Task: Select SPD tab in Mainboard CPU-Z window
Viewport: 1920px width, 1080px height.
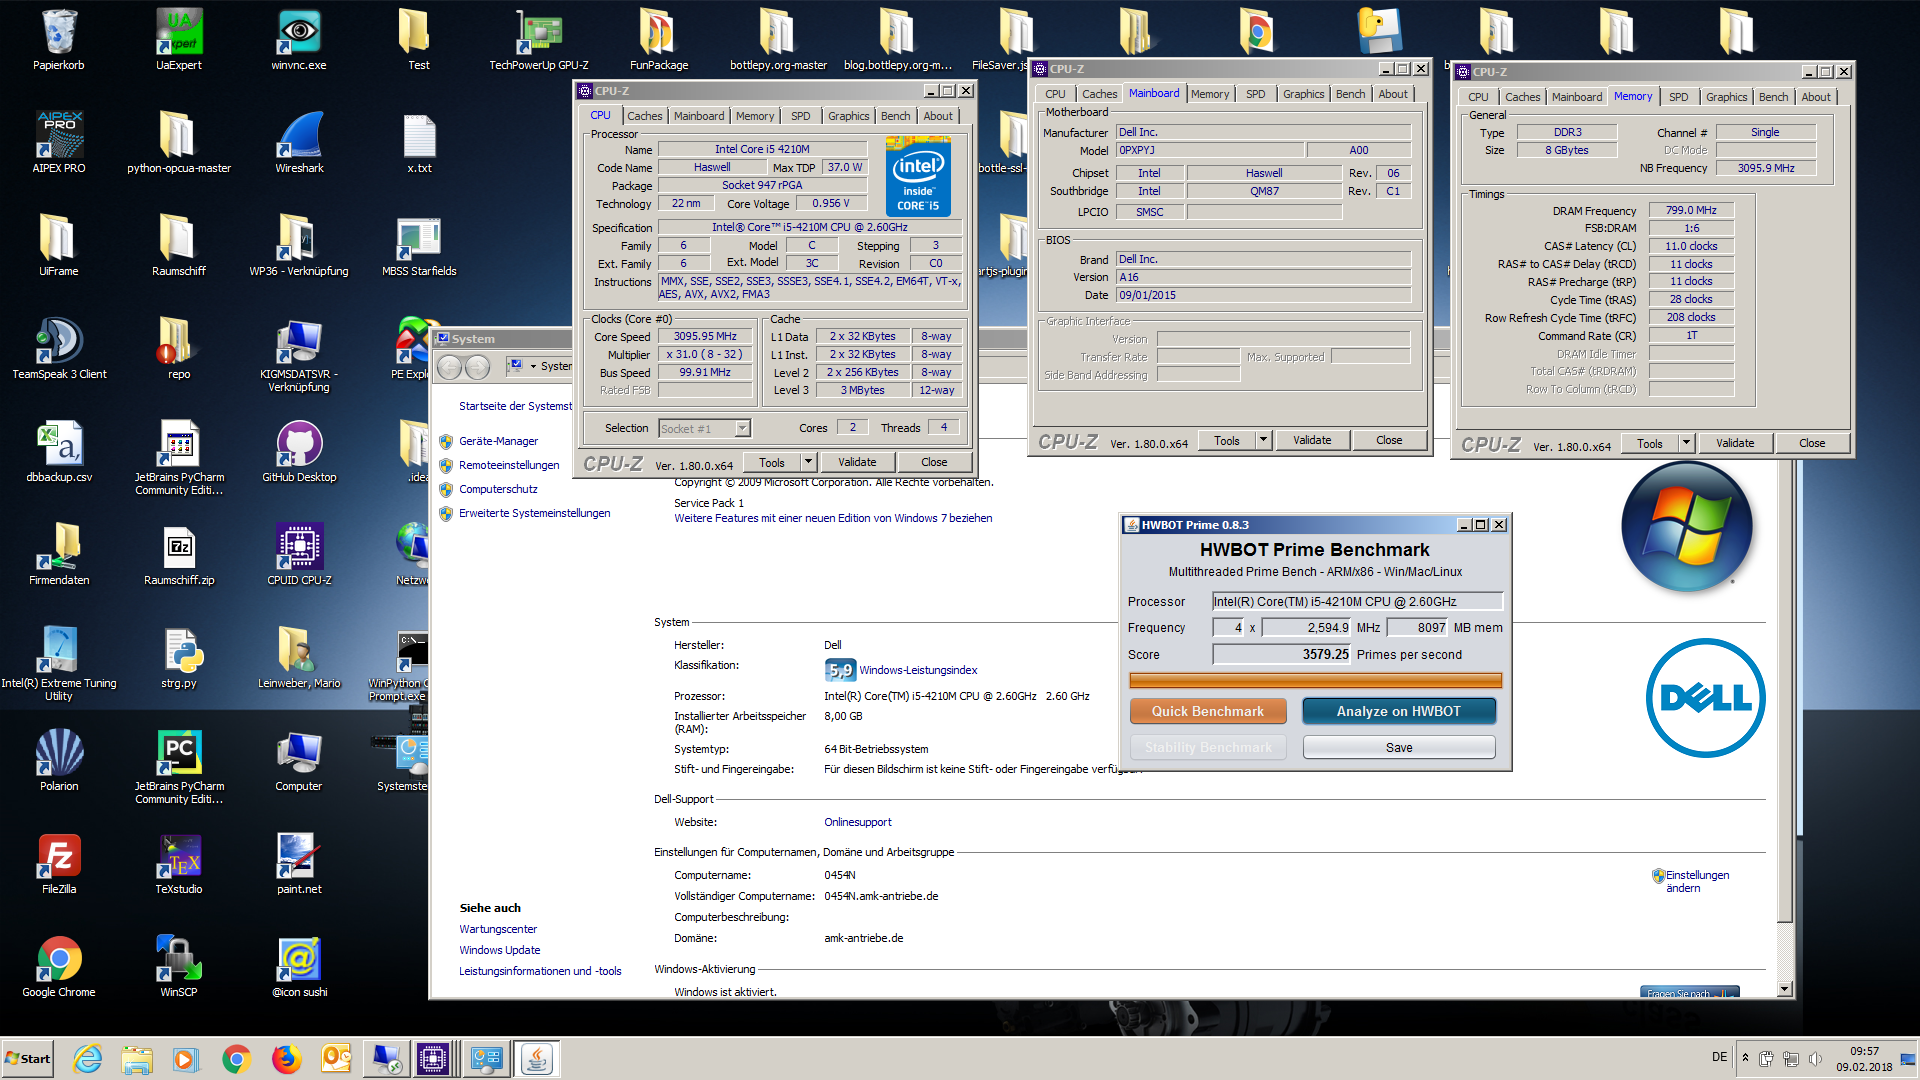Action: coord(1255,94)
